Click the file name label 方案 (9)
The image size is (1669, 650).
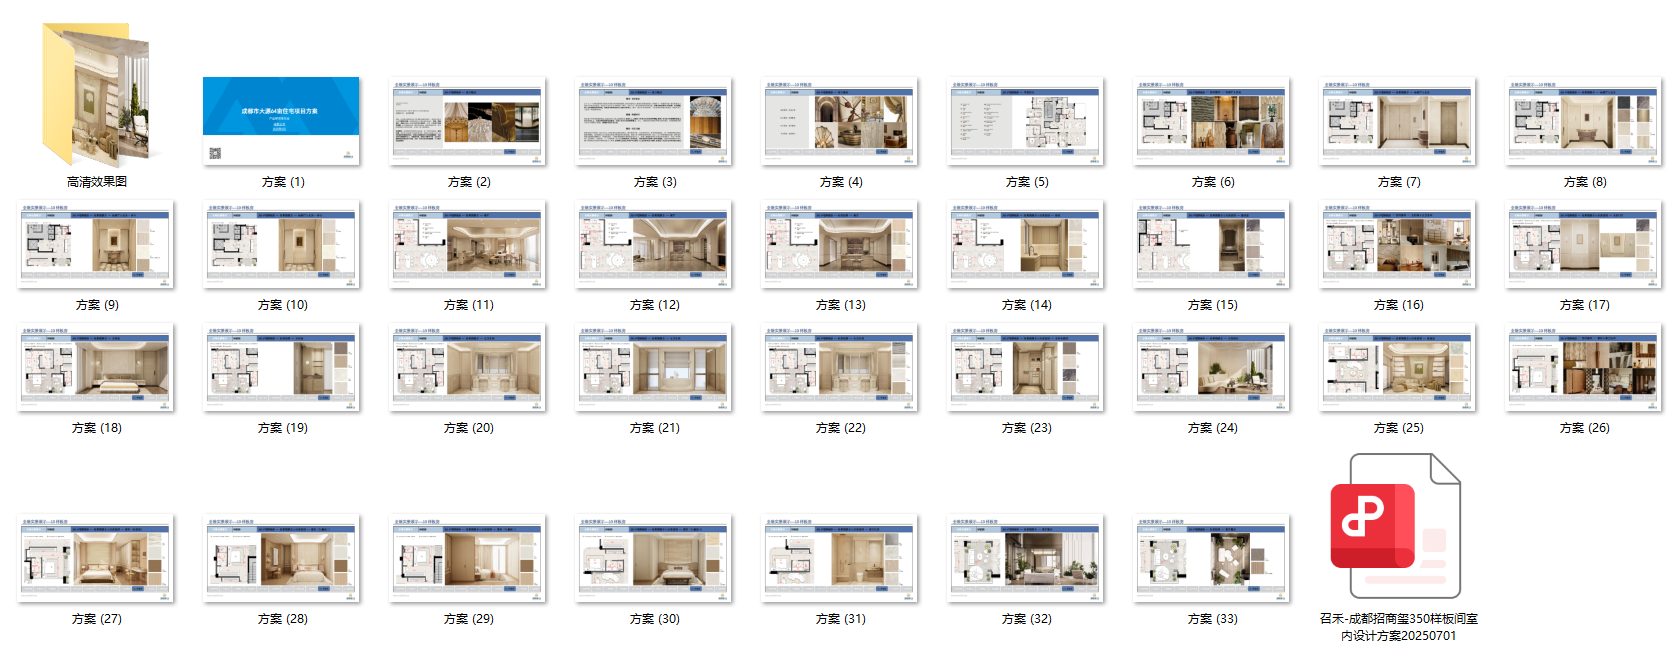tap(97, 305)
